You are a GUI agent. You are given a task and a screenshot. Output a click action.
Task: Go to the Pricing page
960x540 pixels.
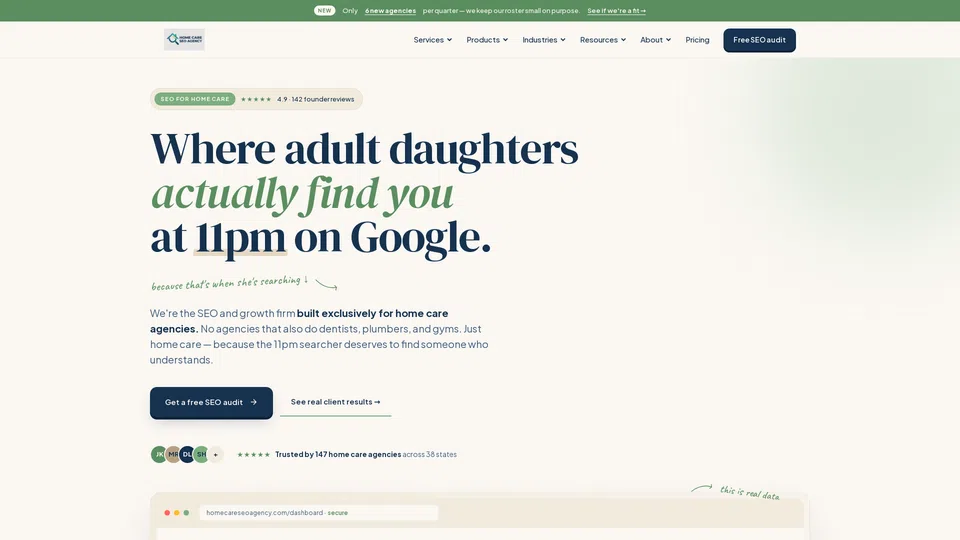(697, 40)
